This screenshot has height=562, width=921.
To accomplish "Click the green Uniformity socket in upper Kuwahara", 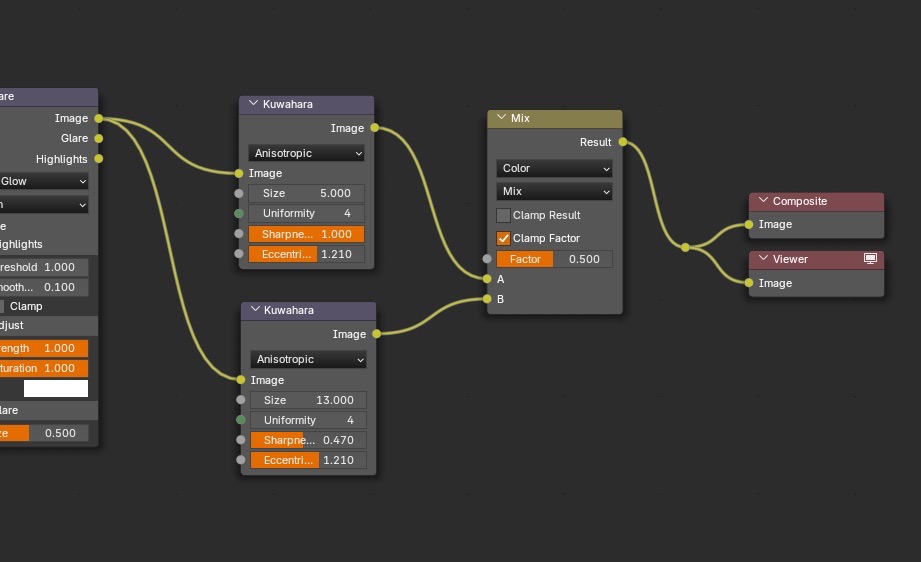I will [x=238, y=214].
